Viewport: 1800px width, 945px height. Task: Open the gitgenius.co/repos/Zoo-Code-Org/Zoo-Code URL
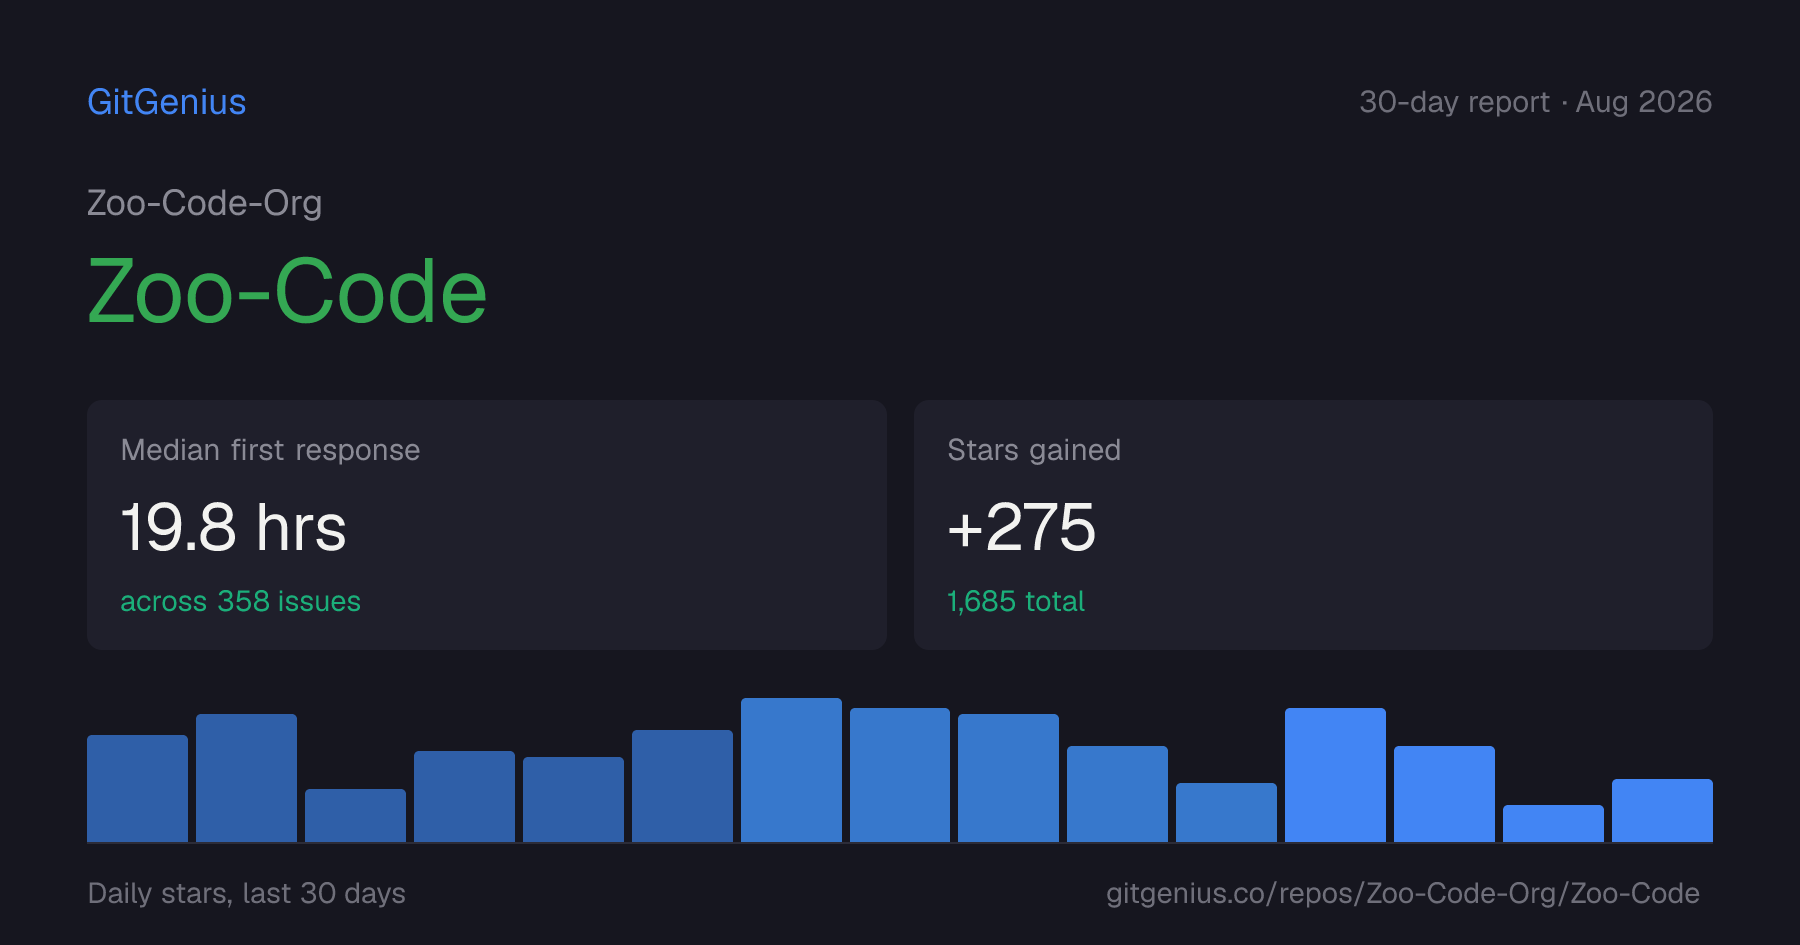[x=1403, y=893]
